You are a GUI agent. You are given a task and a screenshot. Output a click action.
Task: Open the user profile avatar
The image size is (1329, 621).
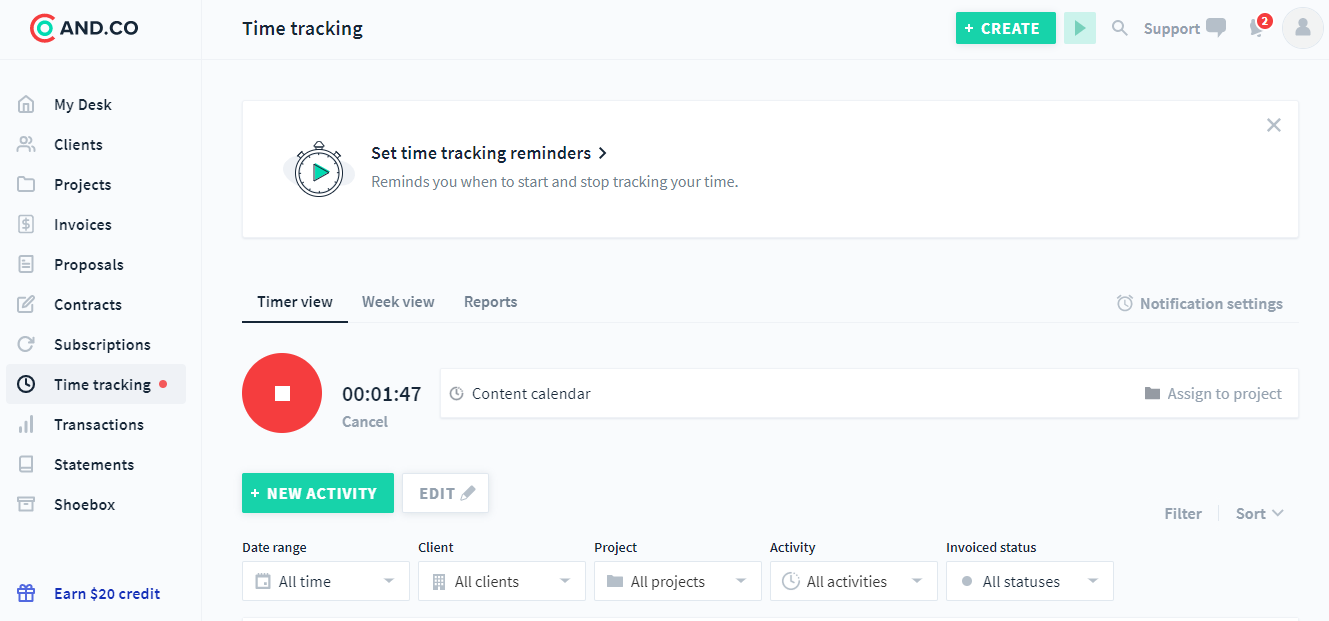[1302, 28]
